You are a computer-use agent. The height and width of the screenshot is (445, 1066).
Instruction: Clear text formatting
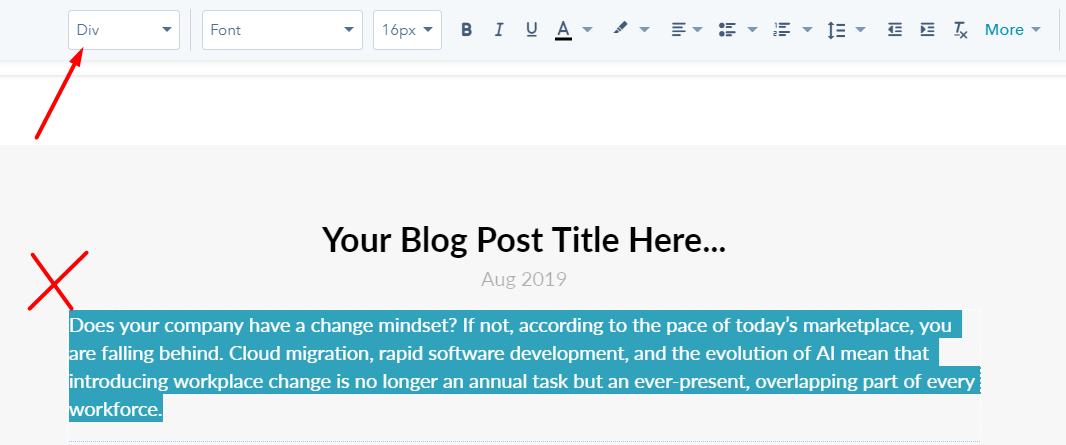pyautogui.click(x=960, y=30)
